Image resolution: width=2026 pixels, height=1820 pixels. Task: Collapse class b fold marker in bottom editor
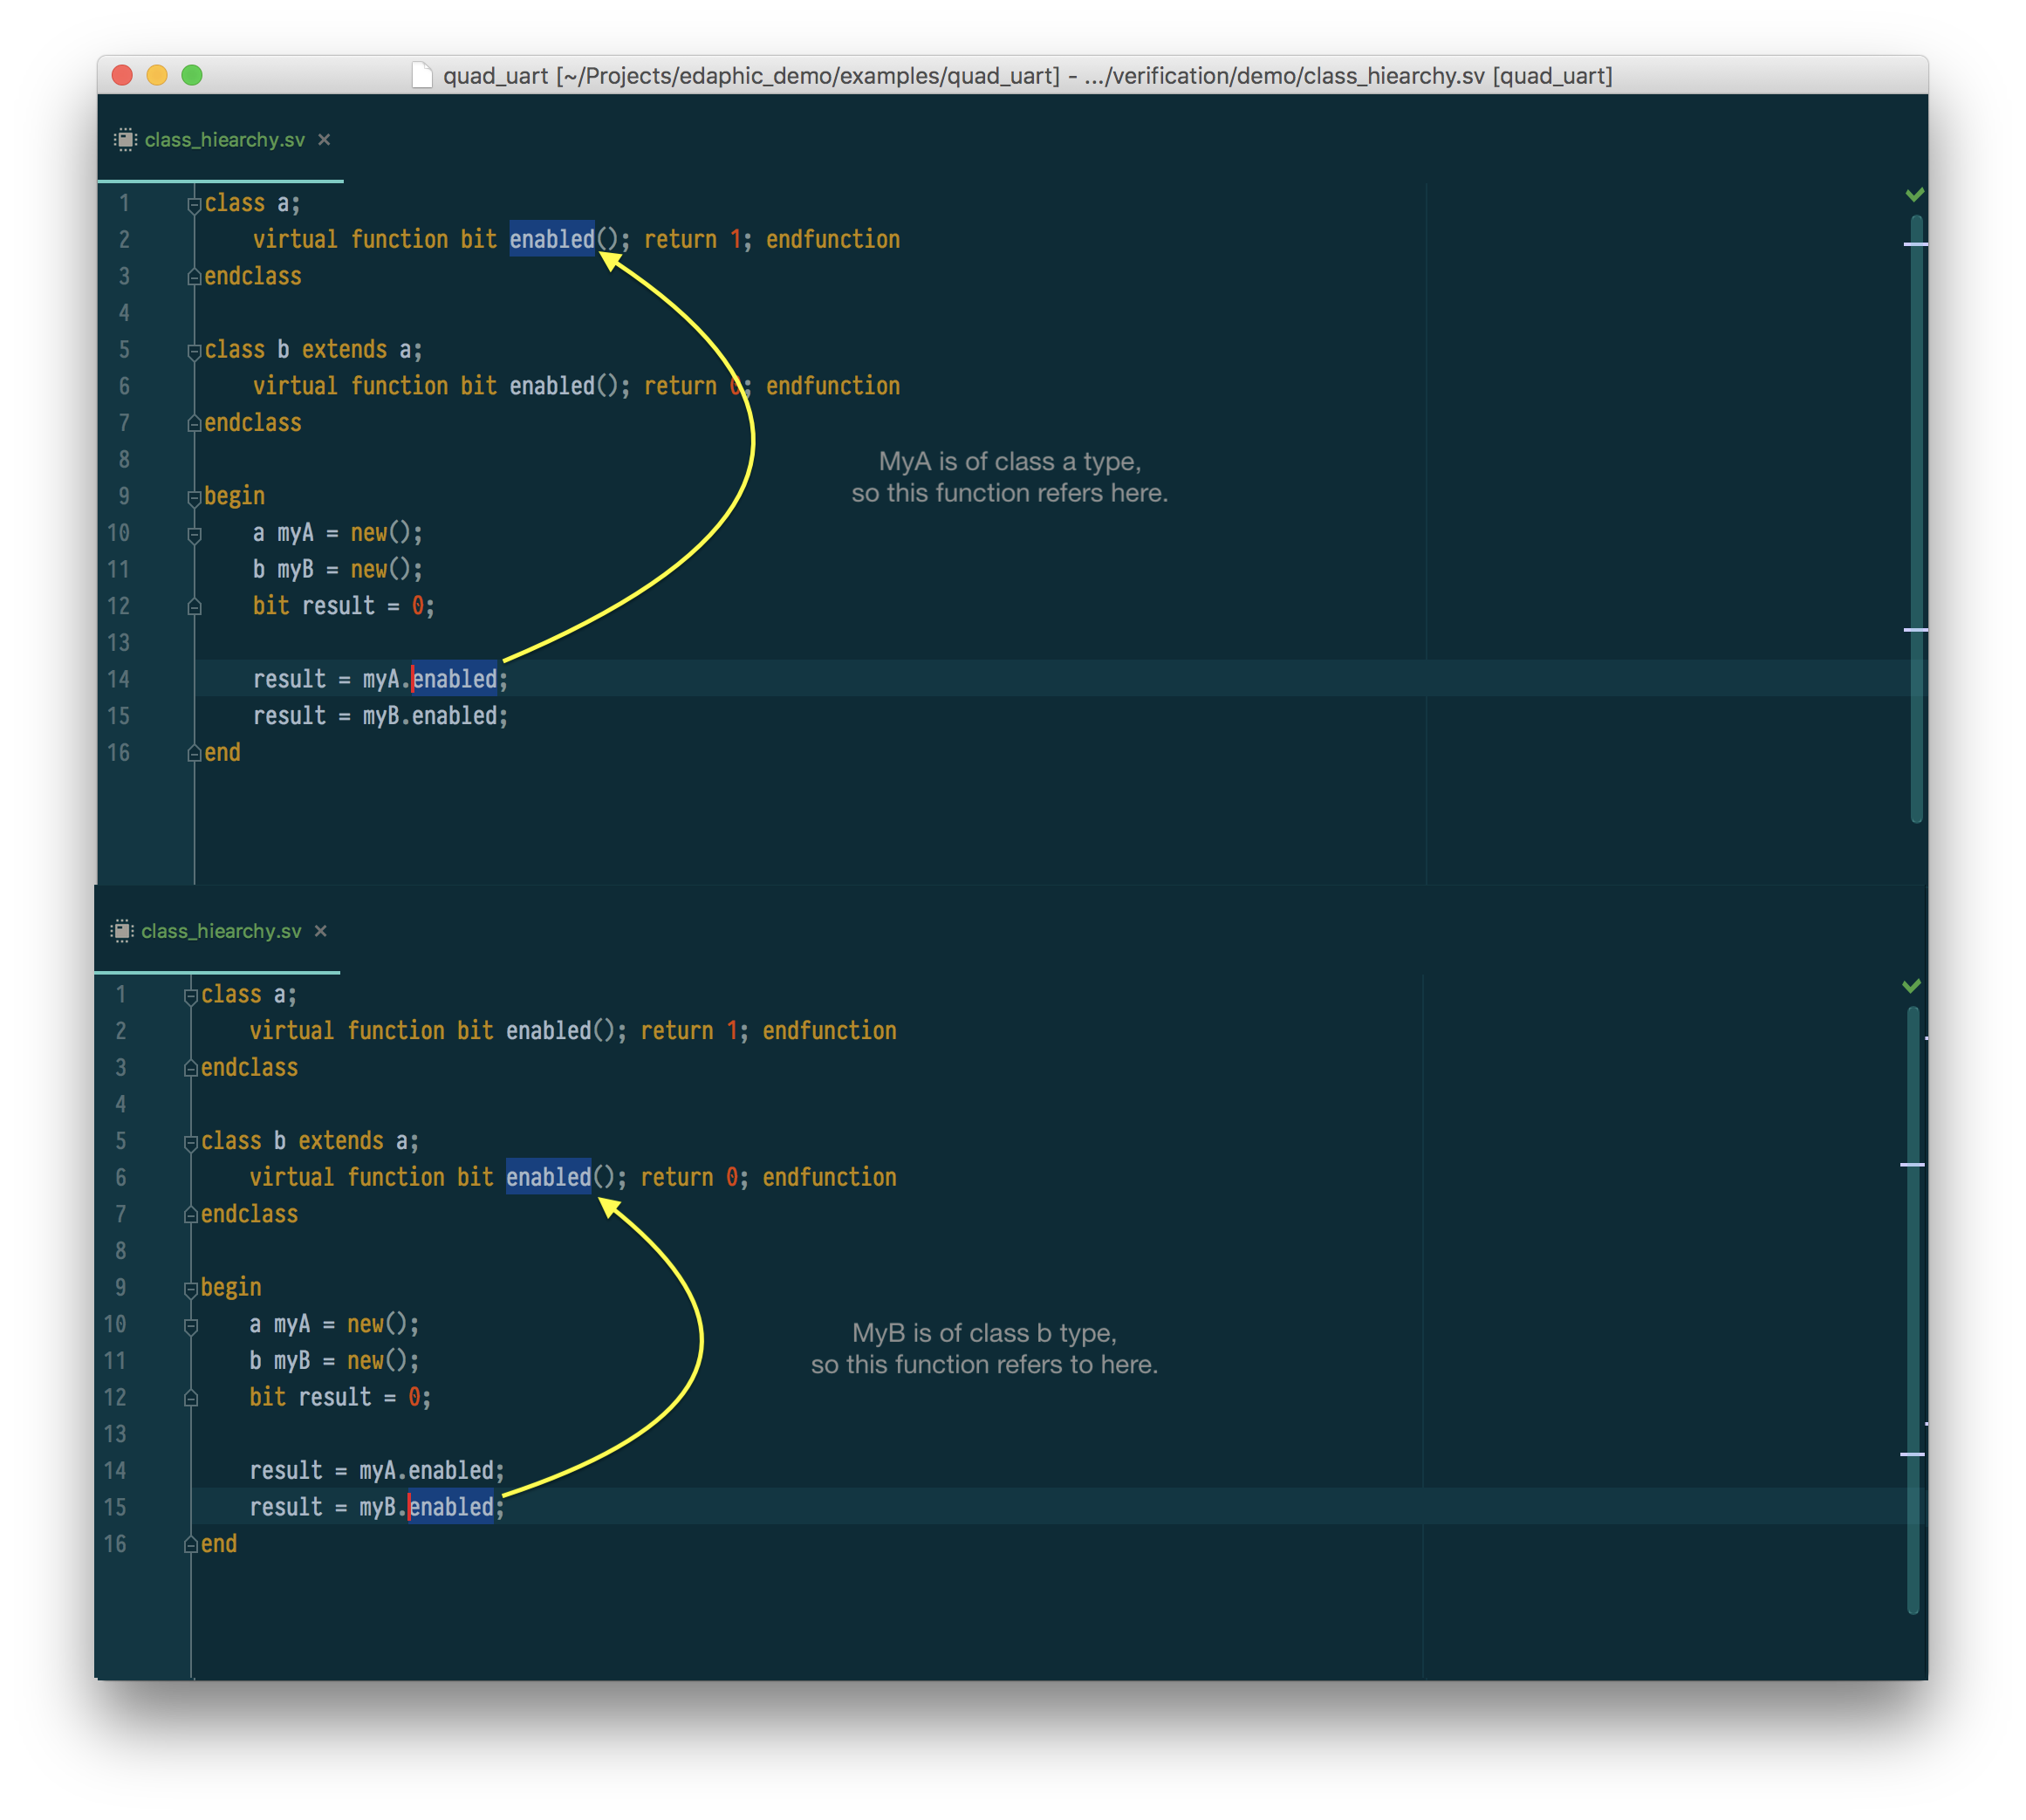[191, 1142]
